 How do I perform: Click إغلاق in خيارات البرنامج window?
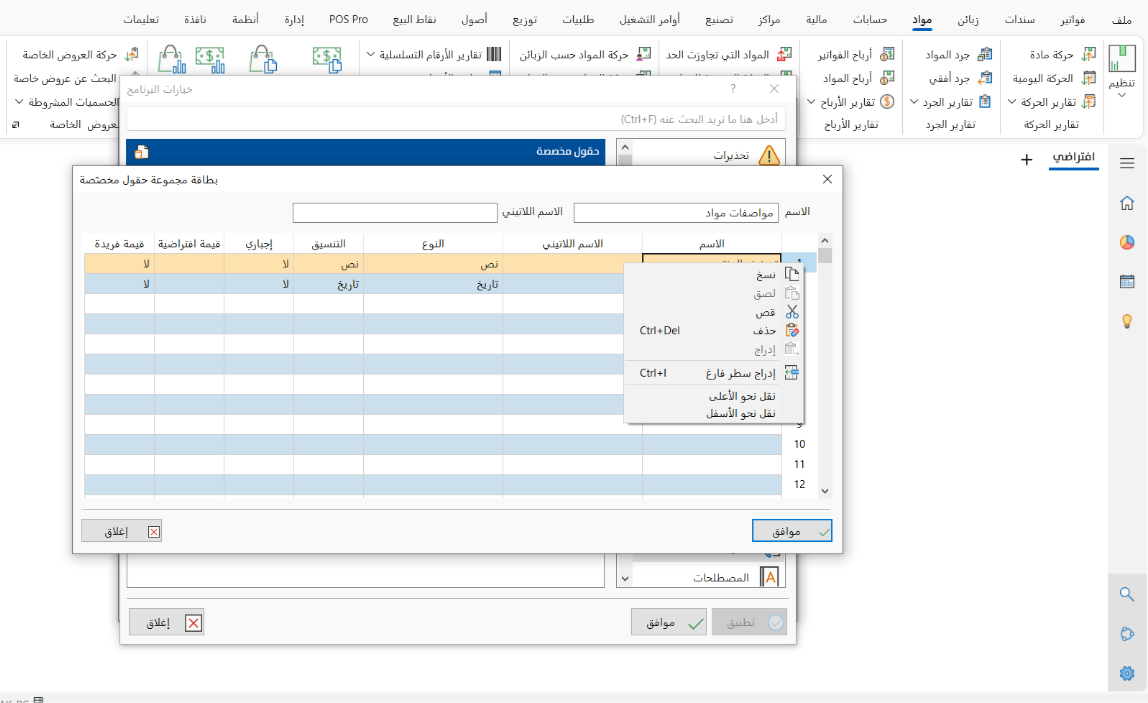[x=166, y=622]
